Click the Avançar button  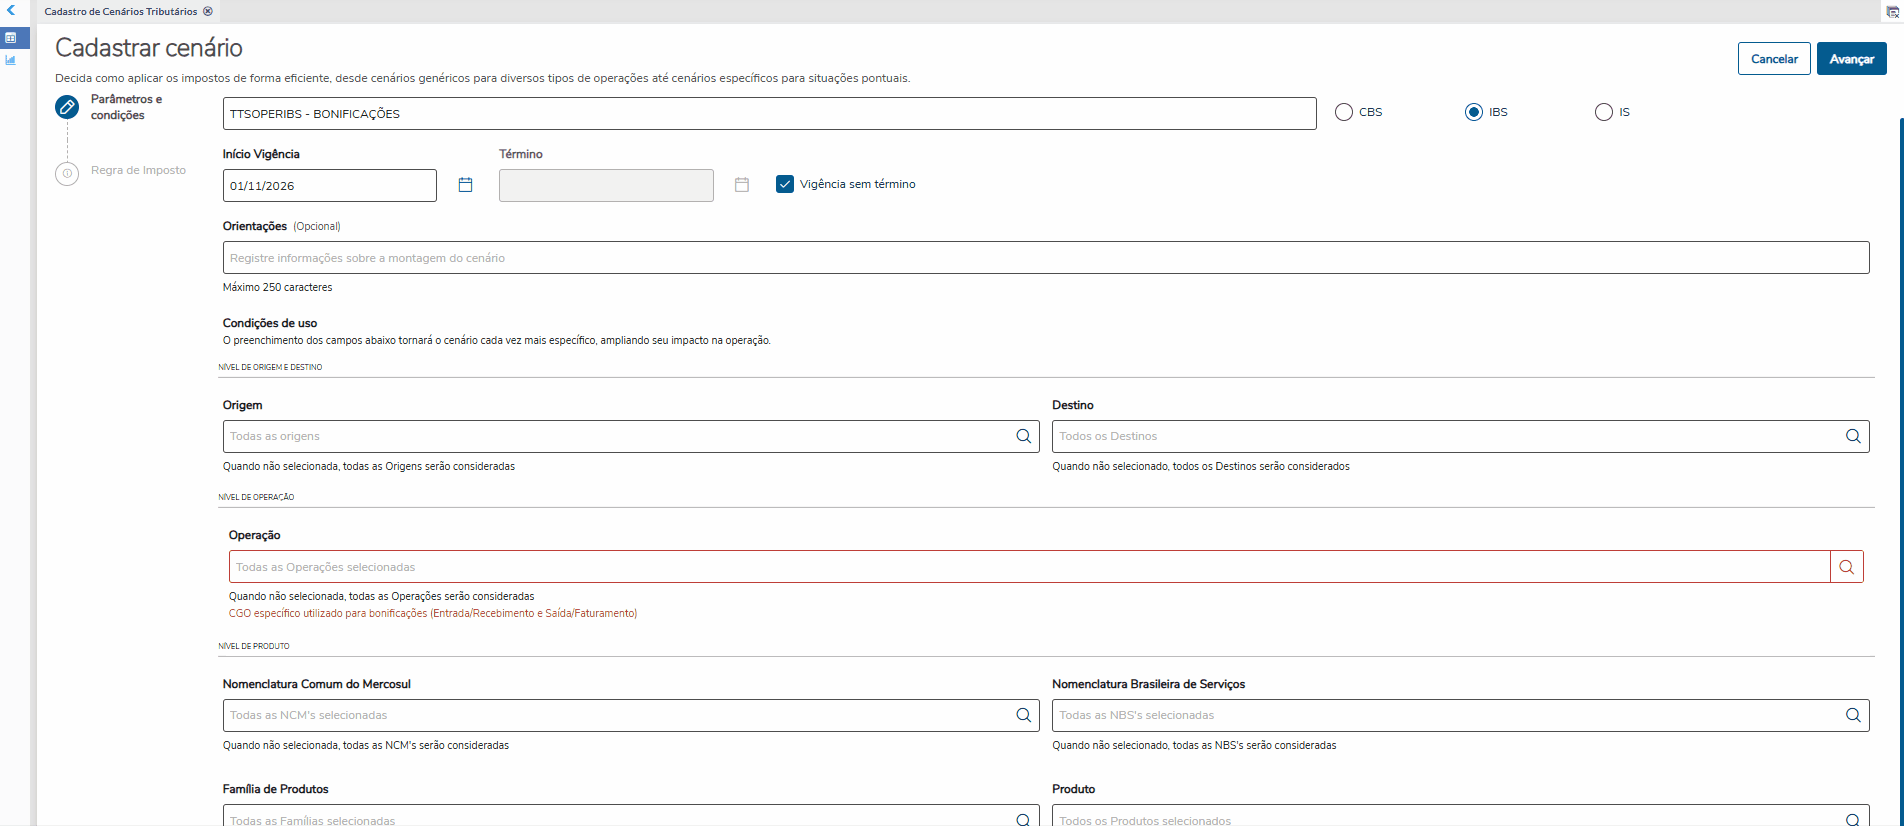1851,59
